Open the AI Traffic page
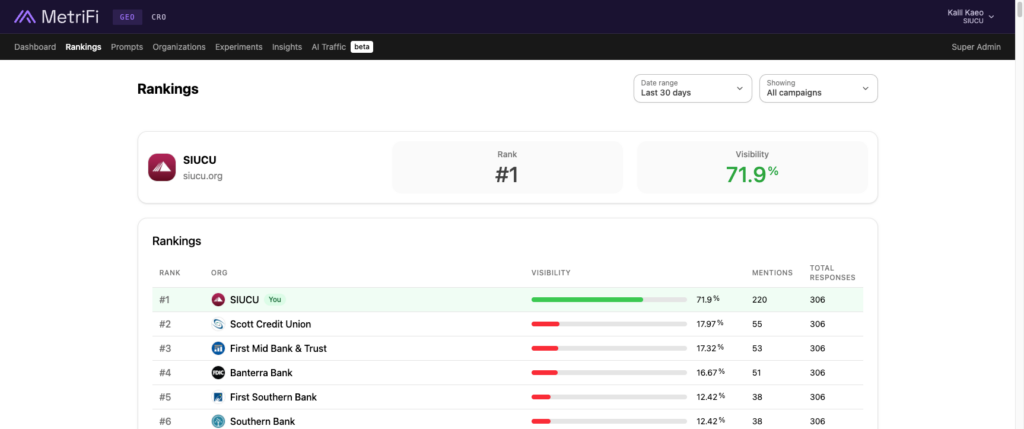The width and height of the screenshot is (1024, 429). pos(328,47)
